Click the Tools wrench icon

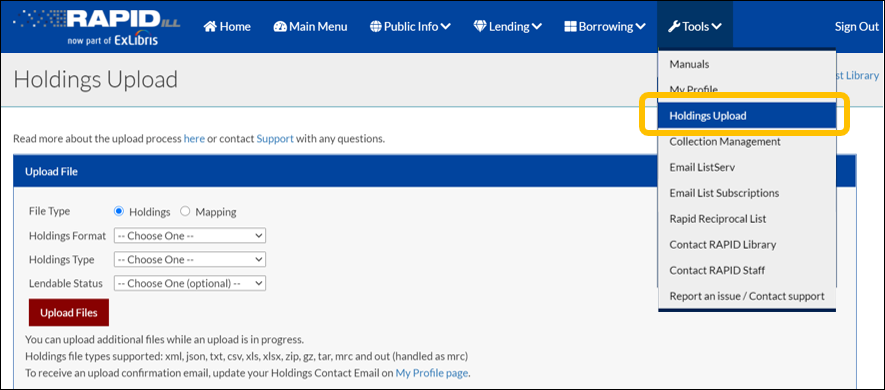coord(674,27)
